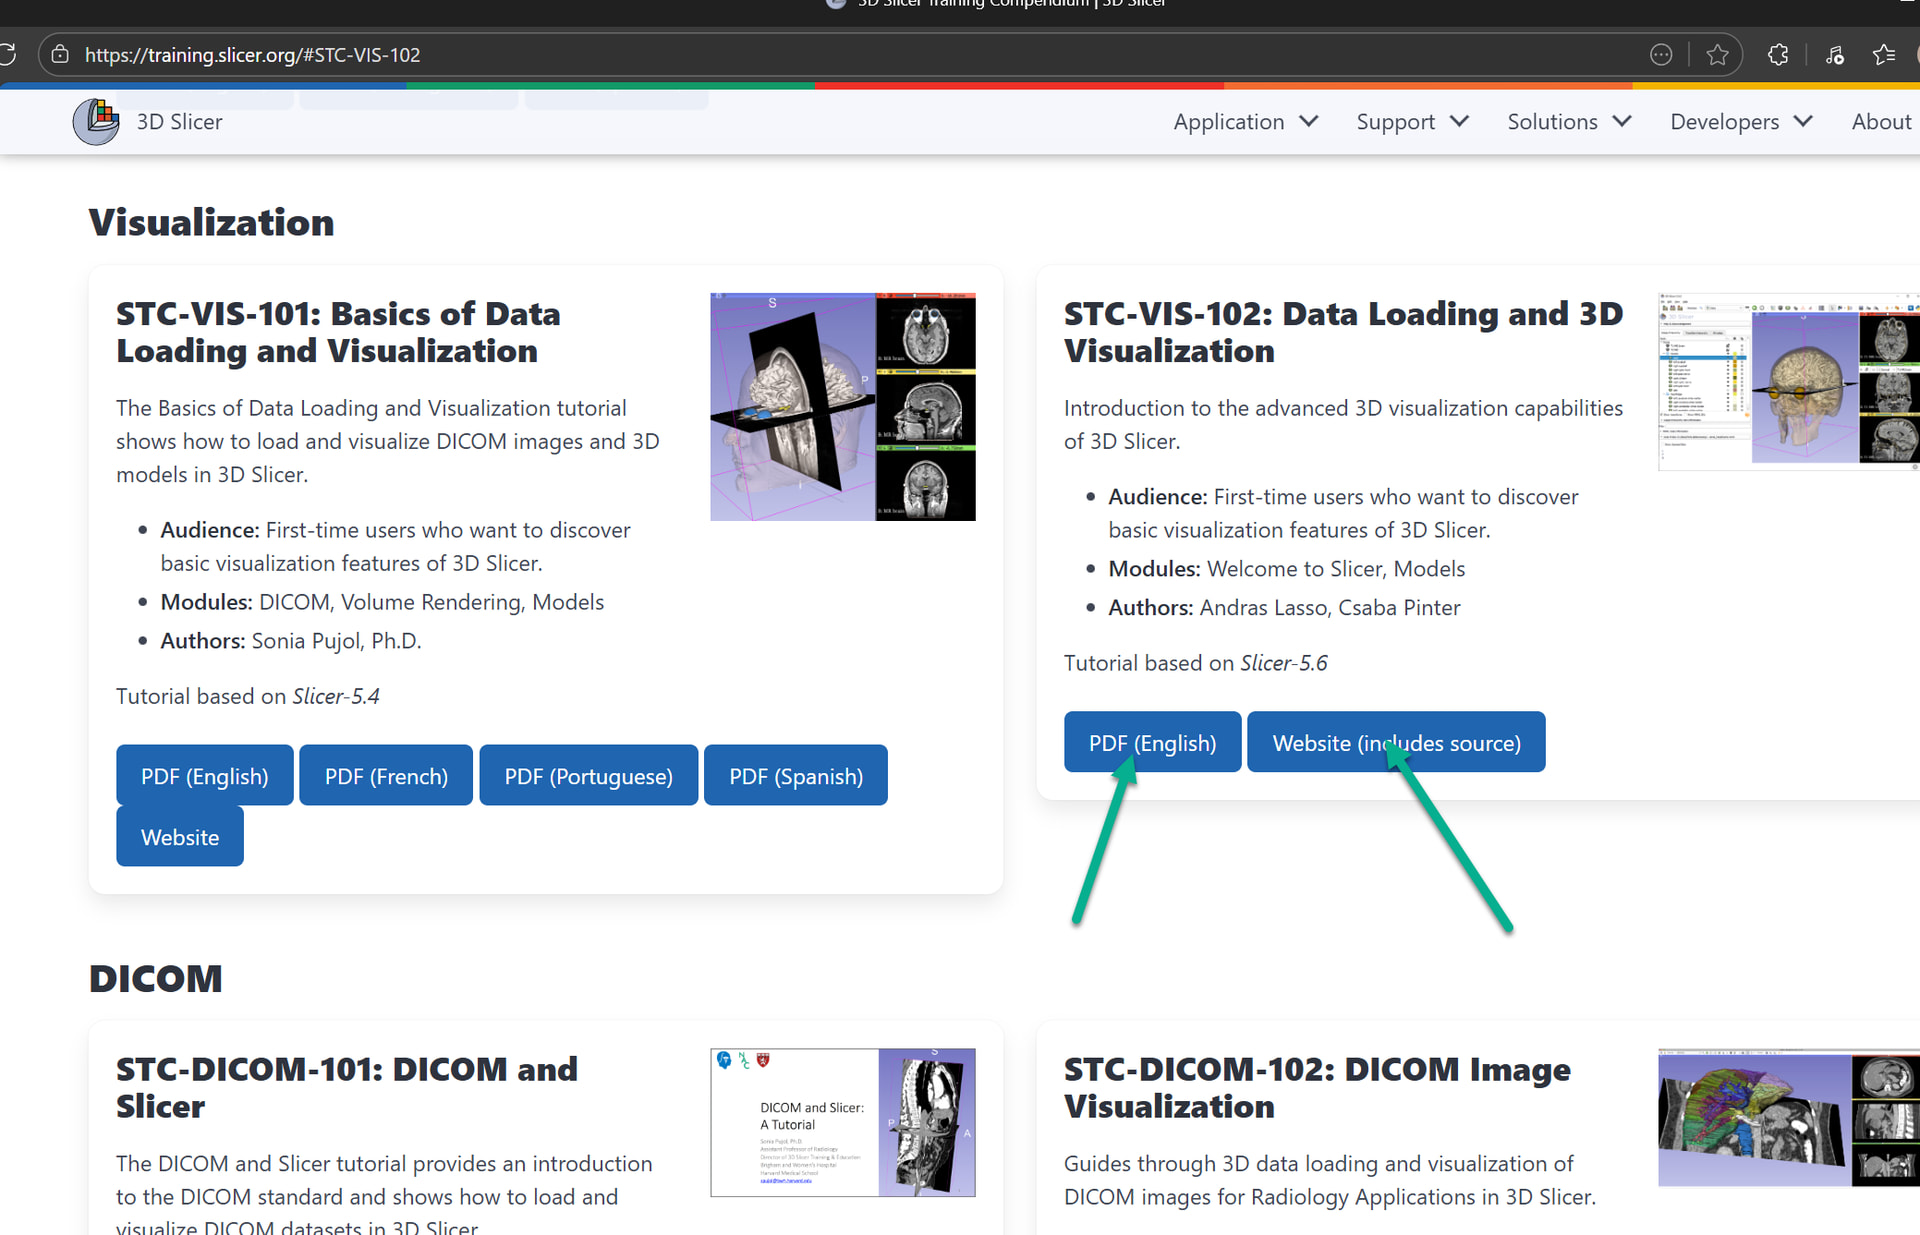Open Website (includes source) button
Image resolution: width=1920 pixels, height=1235 pixels.
click(1396, 742)
